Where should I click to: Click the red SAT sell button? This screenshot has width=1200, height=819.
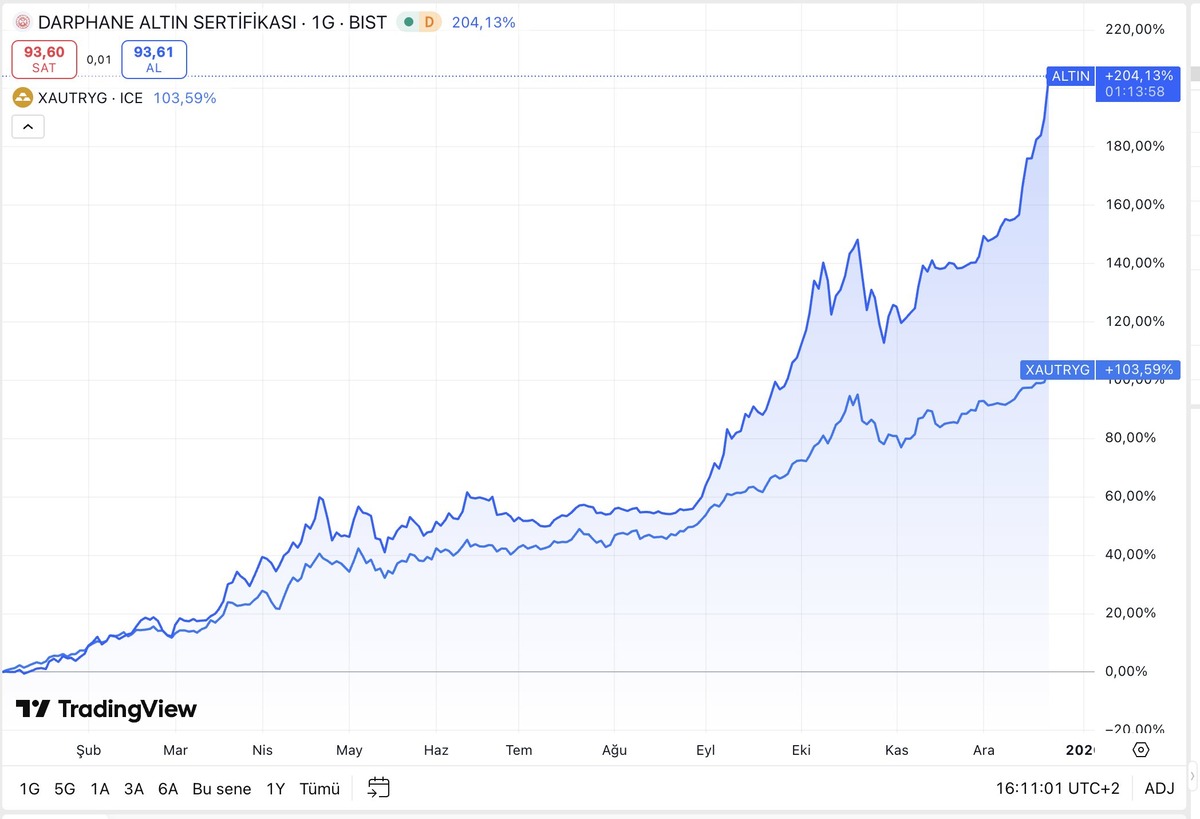pos(44,59)
